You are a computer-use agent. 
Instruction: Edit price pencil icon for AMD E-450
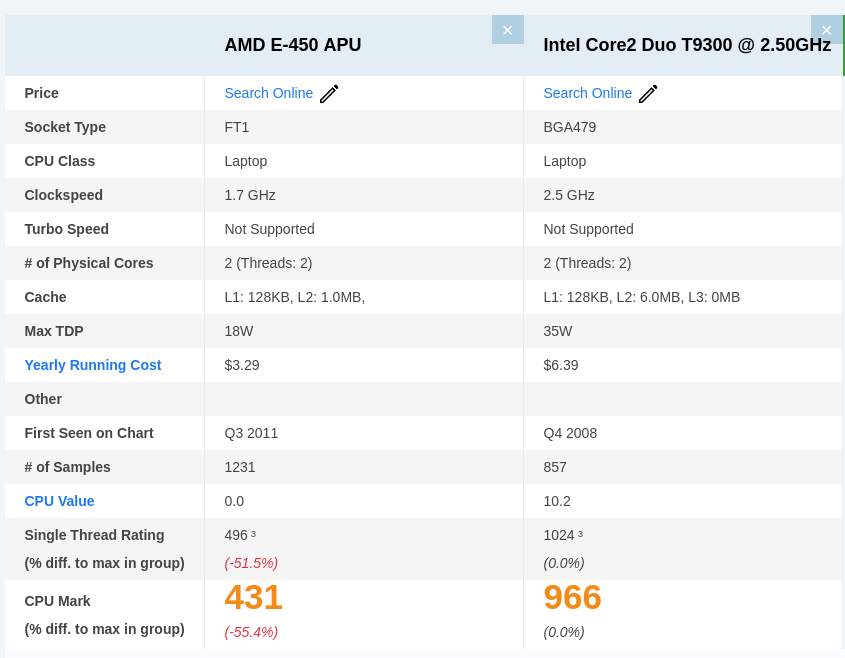click(329, 93)
